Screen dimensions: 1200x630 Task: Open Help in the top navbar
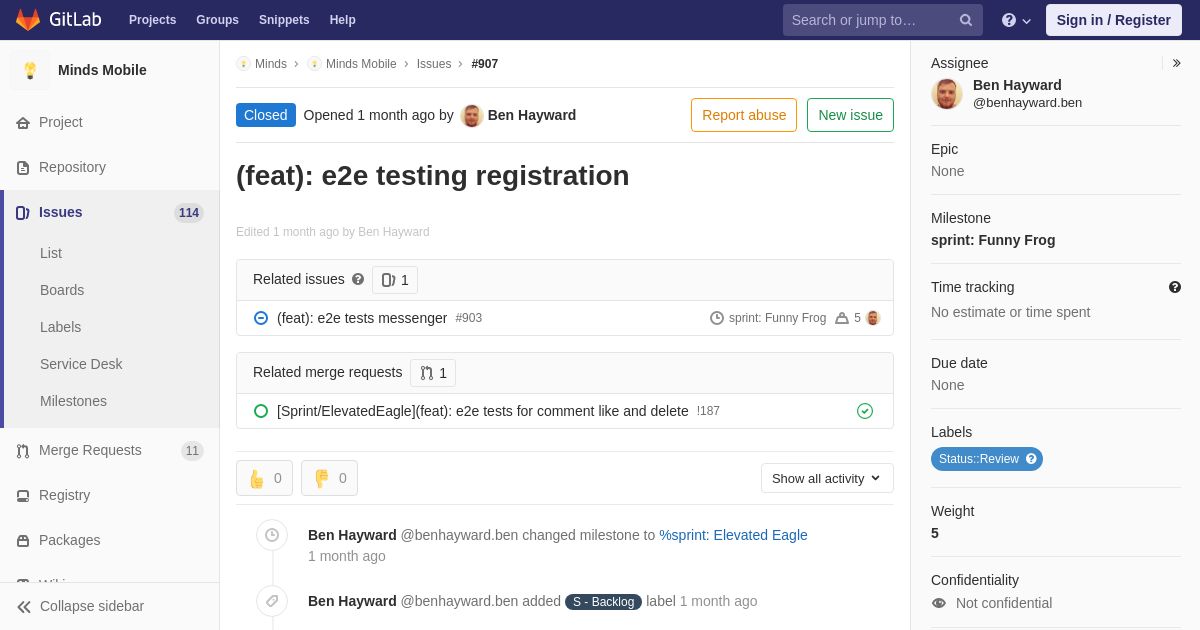point(343,20)
